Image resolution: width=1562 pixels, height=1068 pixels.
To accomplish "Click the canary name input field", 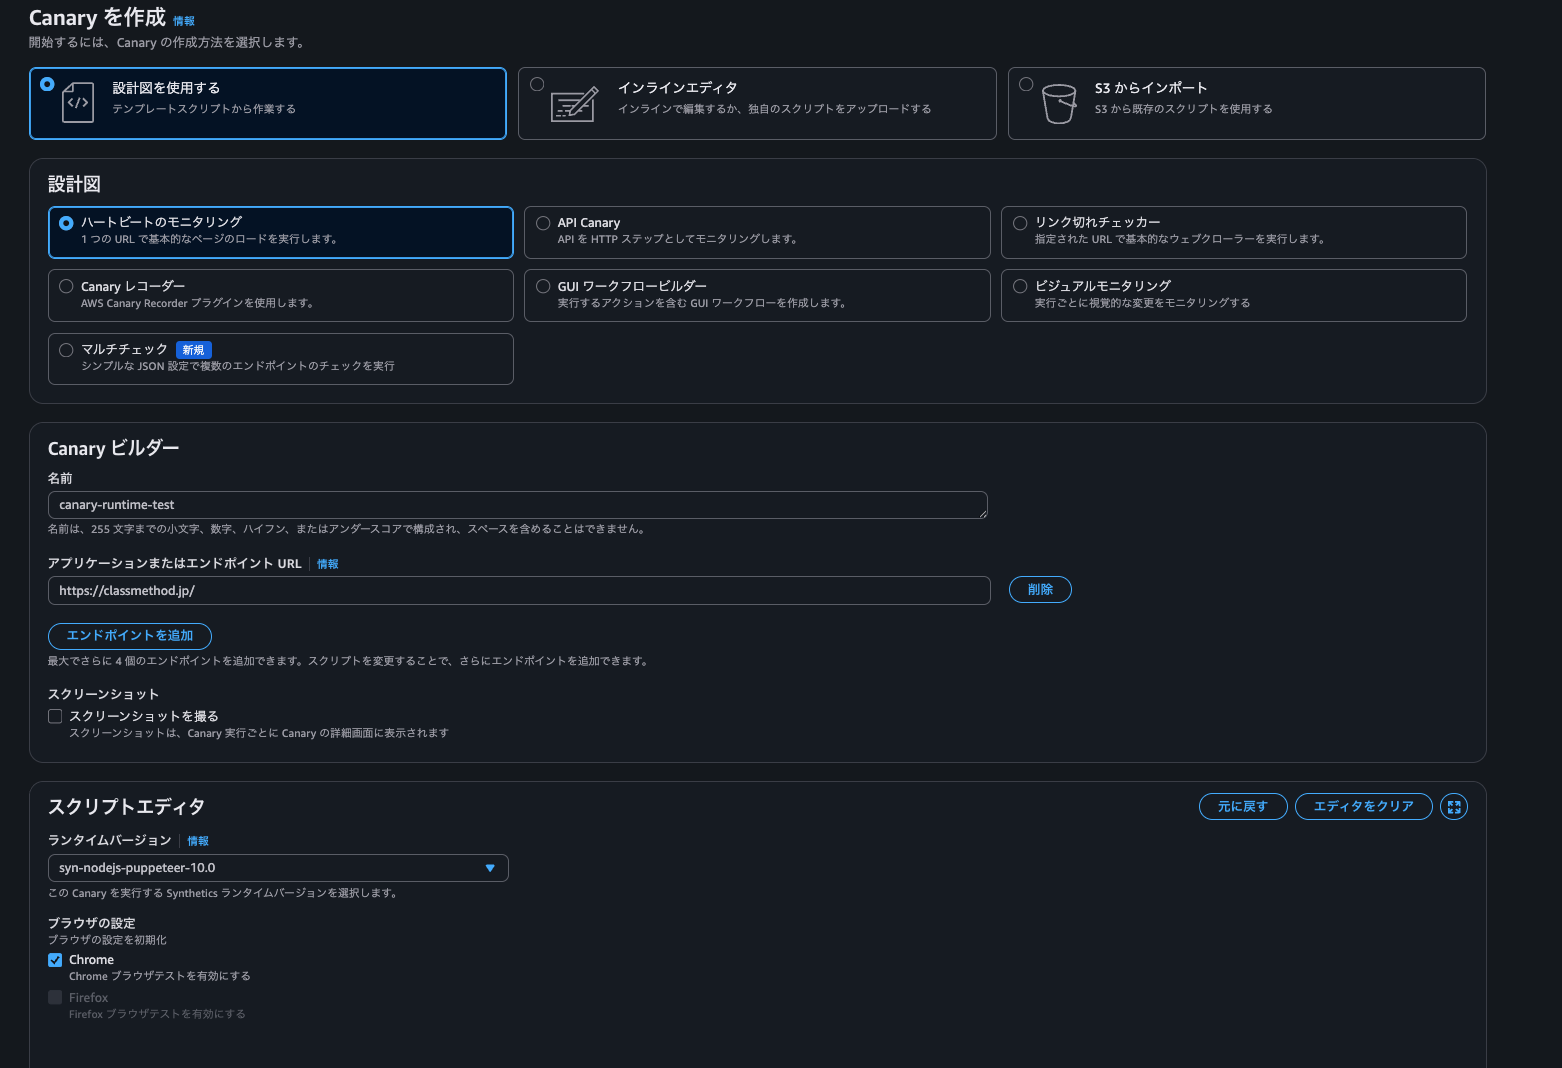I will coord(517,505).
